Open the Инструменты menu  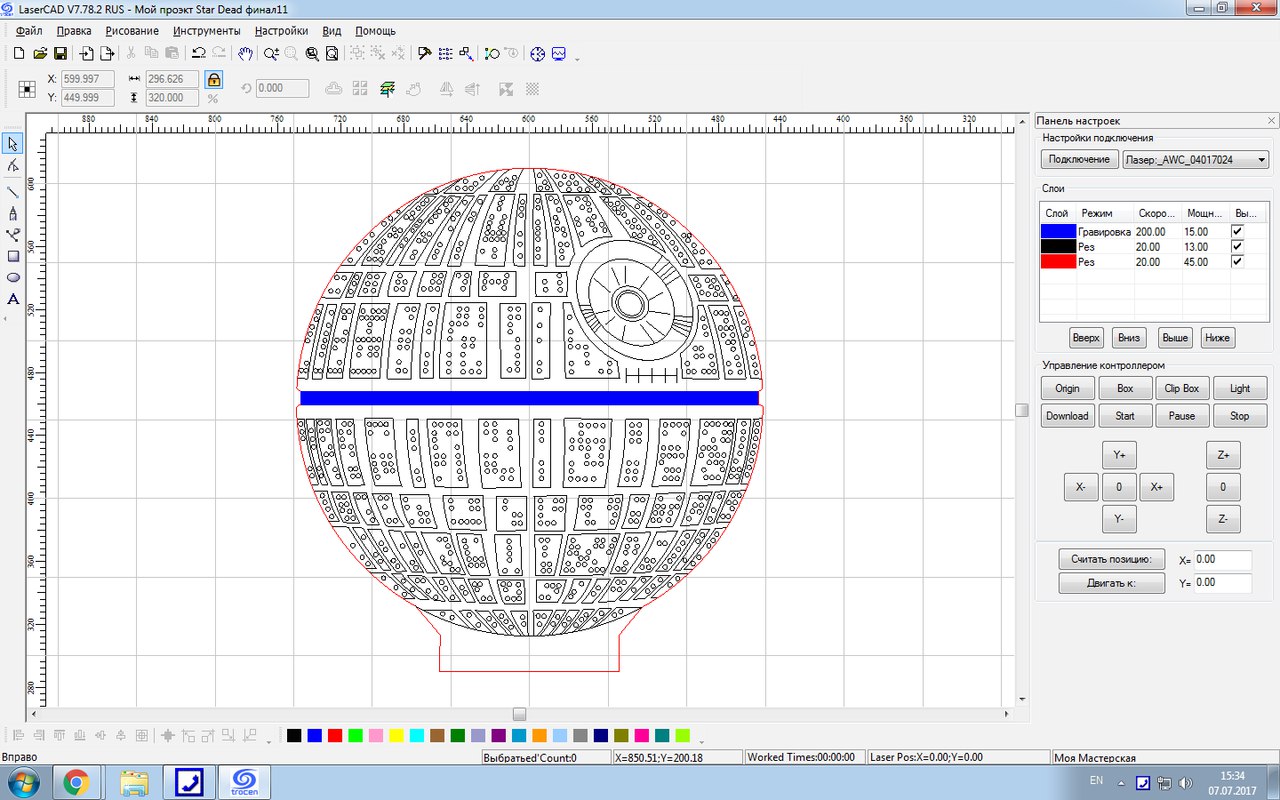pyautogui.click(x=206, y=31)
